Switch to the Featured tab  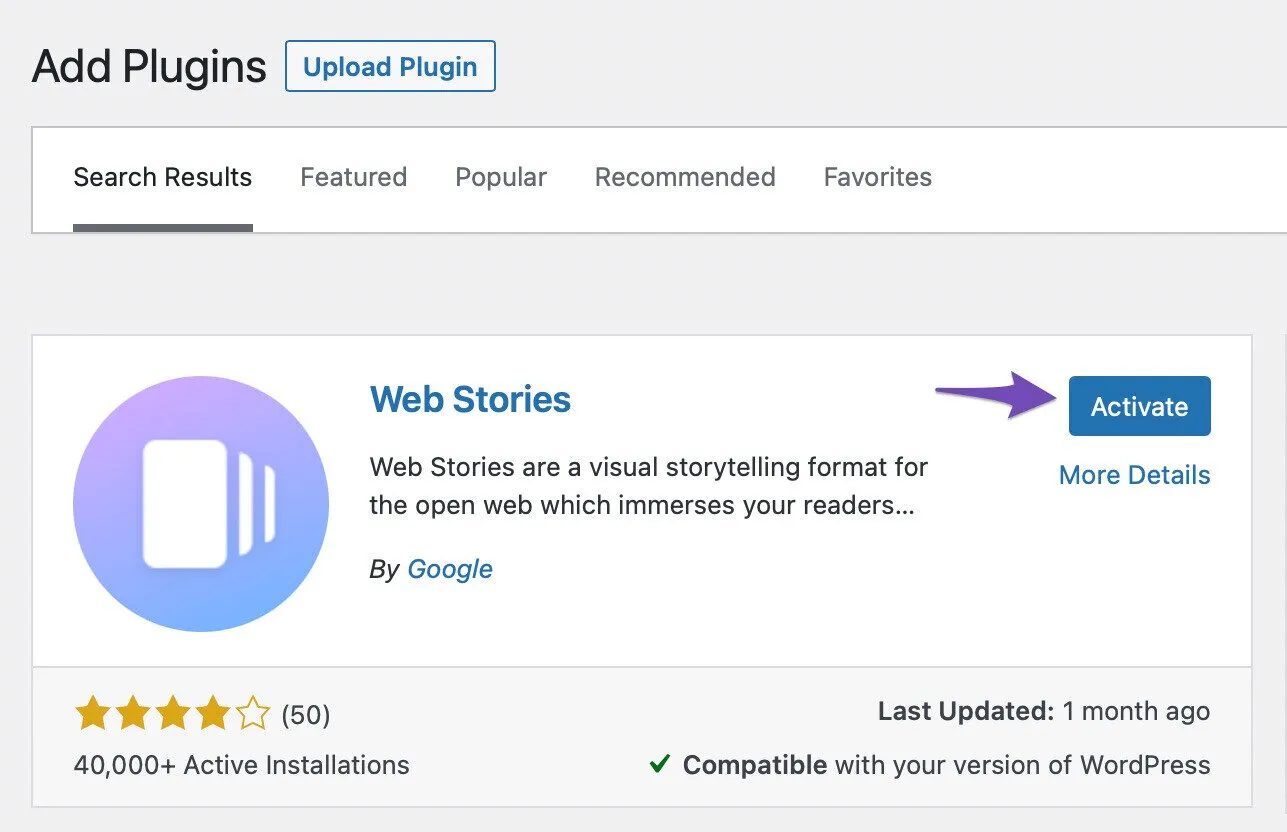[x=353, y=177]
